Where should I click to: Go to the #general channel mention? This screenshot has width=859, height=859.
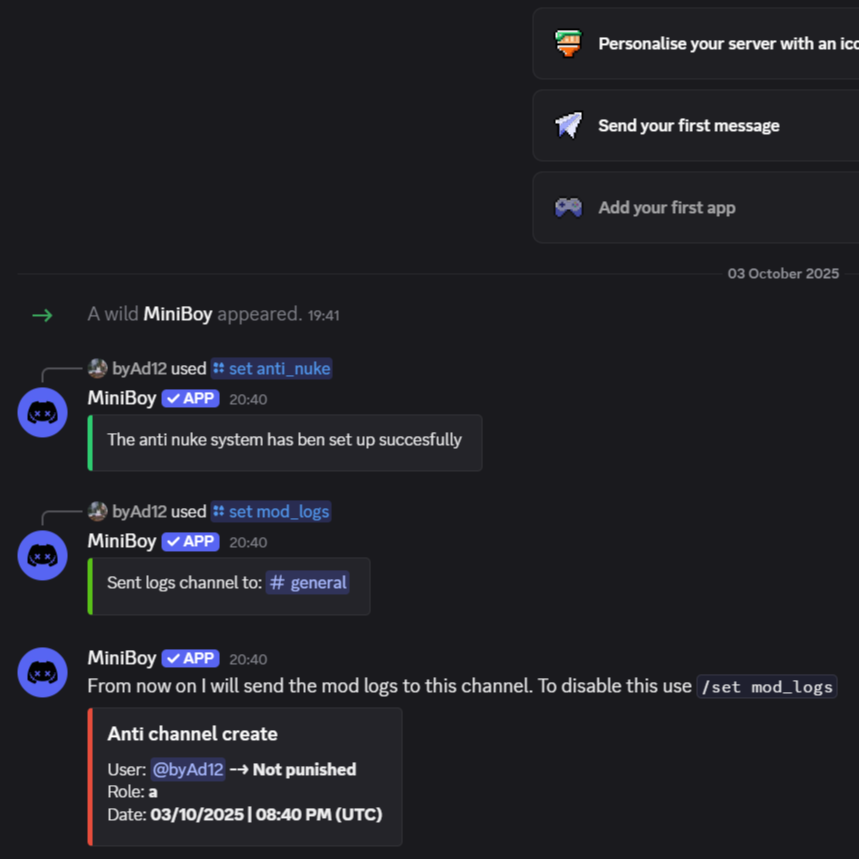click(308, 582)
